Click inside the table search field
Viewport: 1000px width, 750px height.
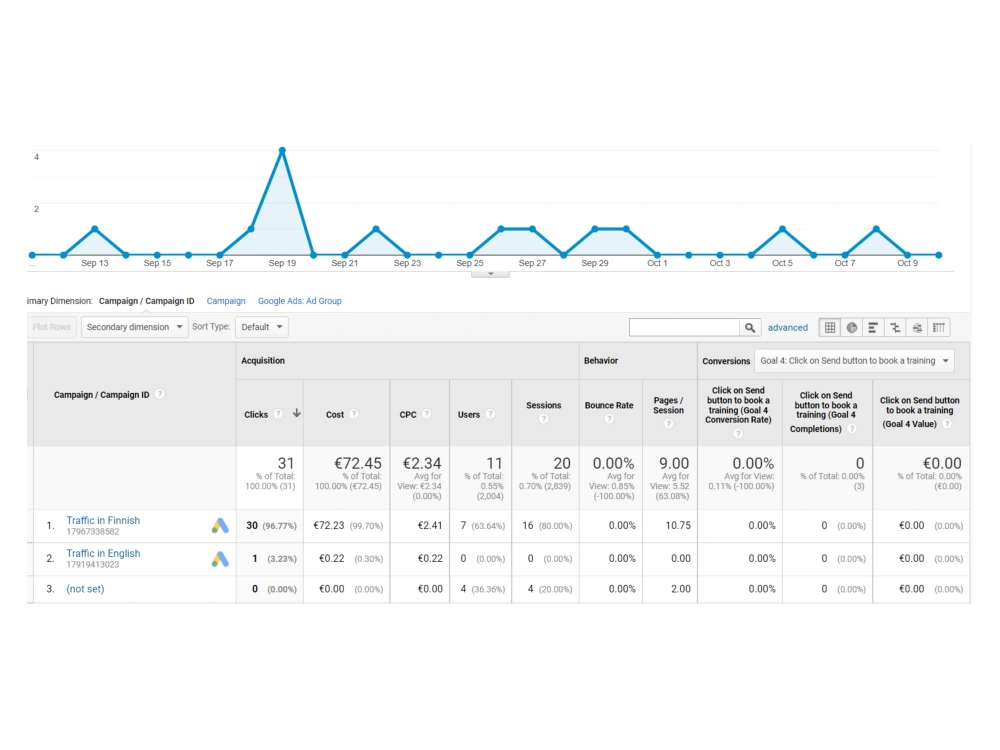[684, 328]
